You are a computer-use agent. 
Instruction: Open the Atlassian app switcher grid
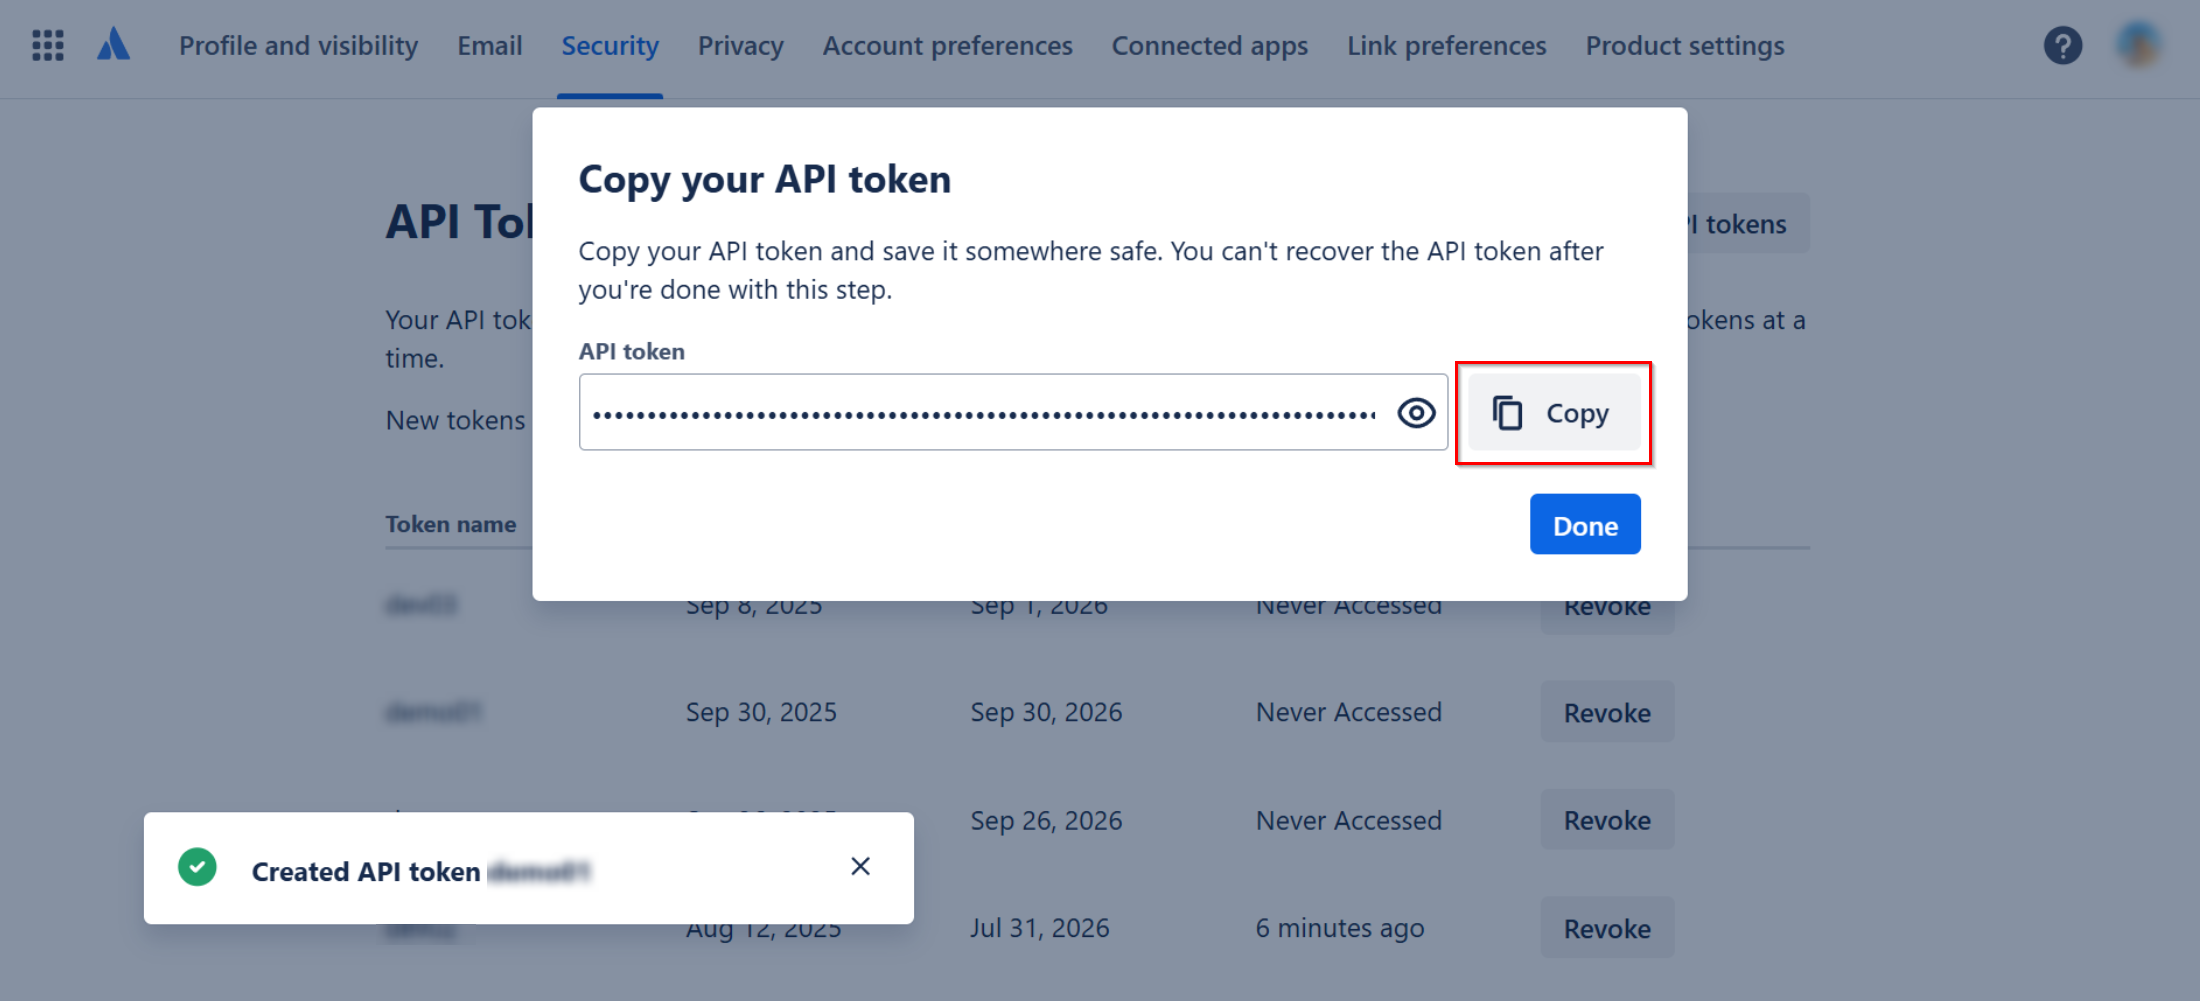coord(47,45)
